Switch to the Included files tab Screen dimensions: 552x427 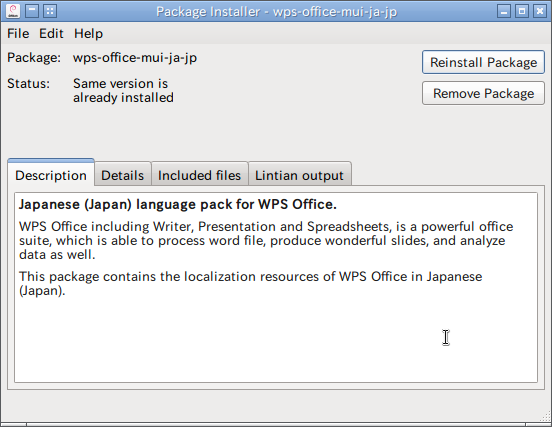199,175
